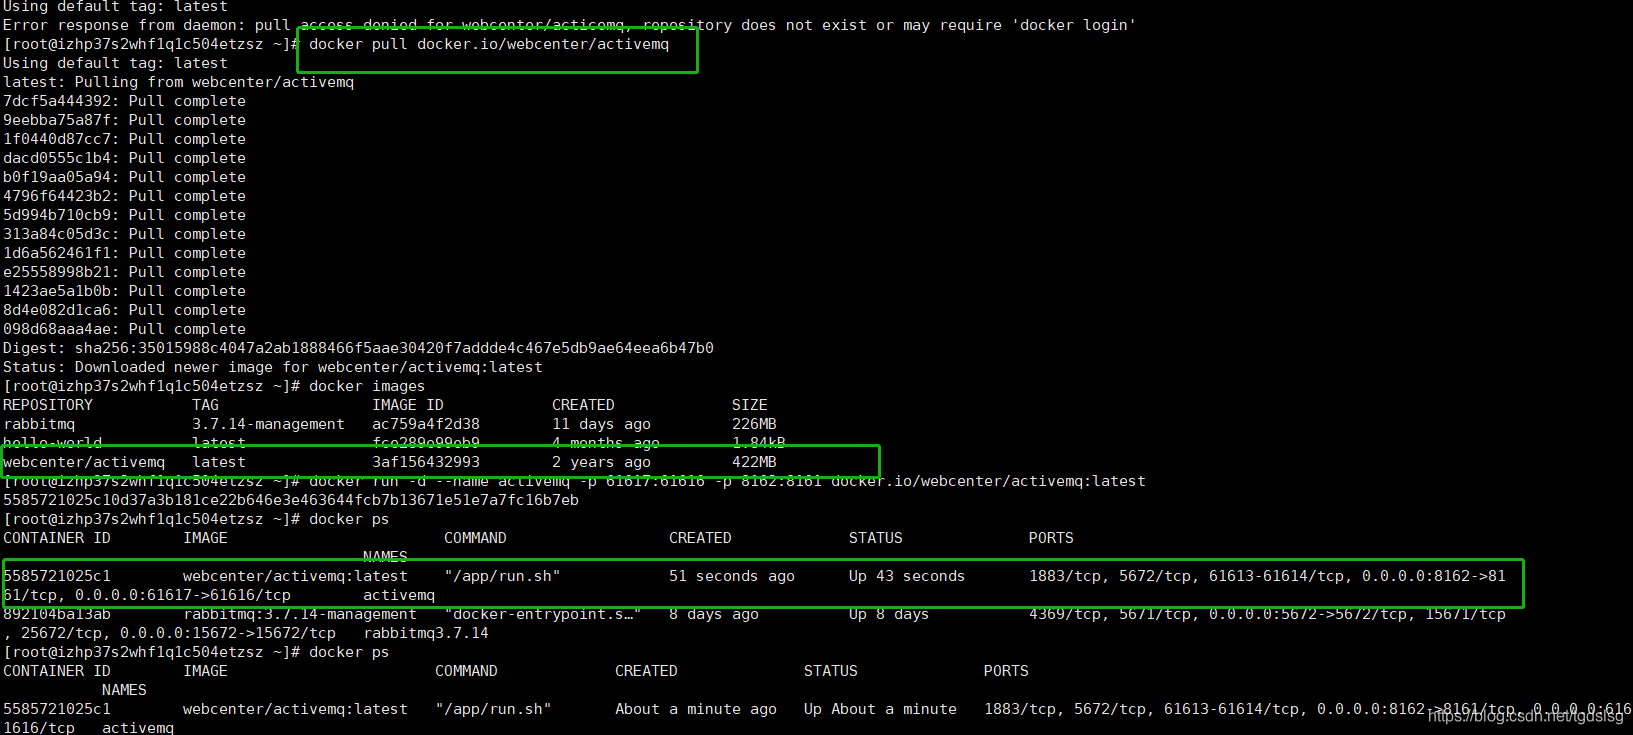Screen dimensions: 1633x735
Task: Click the 'Up 43 seconds' status
Action: pos(907,576)
